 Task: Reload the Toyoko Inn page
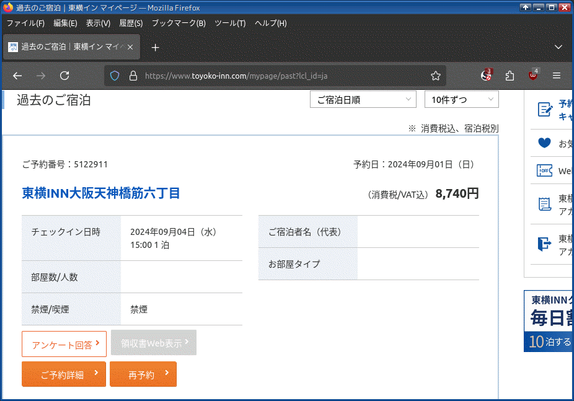pyautogui.click(x=64, y=76)
